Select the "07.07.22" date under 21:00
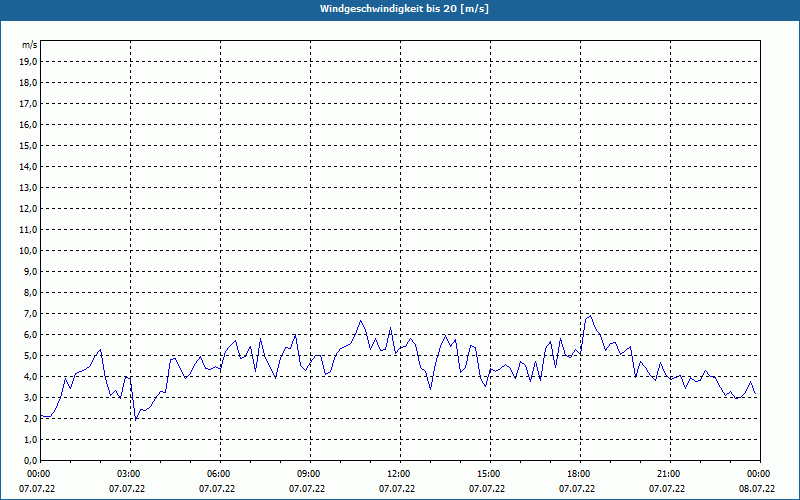 click(667, 489)
